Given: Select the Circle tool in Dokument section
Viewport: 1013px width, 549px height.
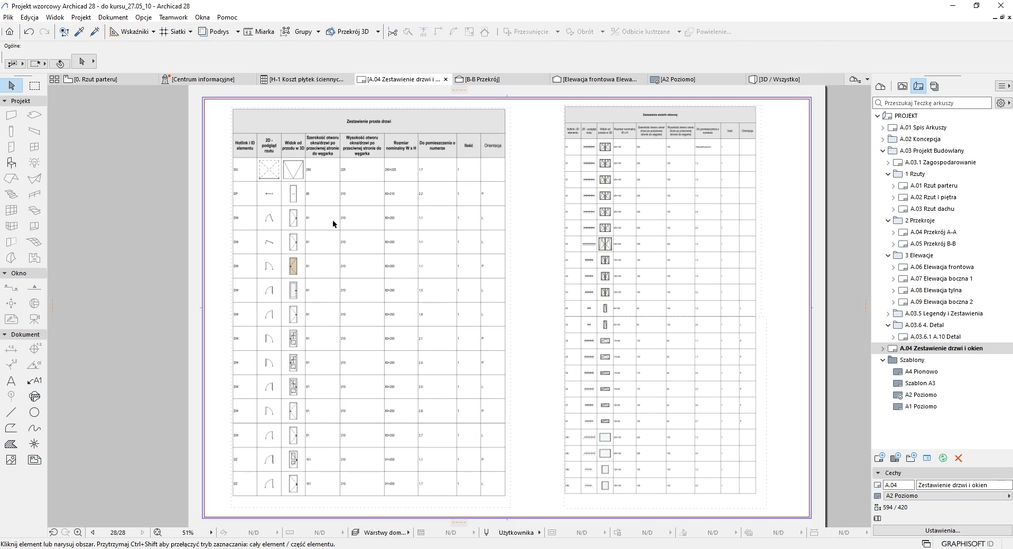Looking at the screenshot, I should click(34, 412).
